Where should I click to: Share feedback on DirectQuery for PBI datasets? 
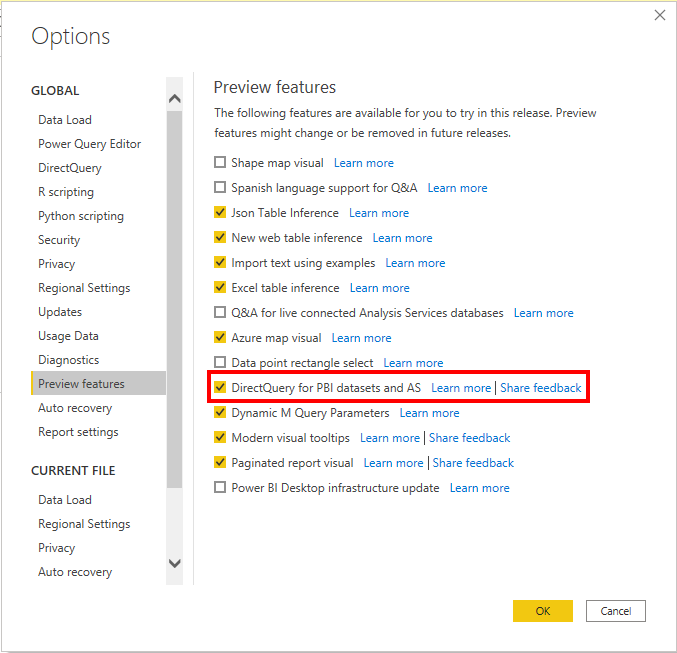541,388
